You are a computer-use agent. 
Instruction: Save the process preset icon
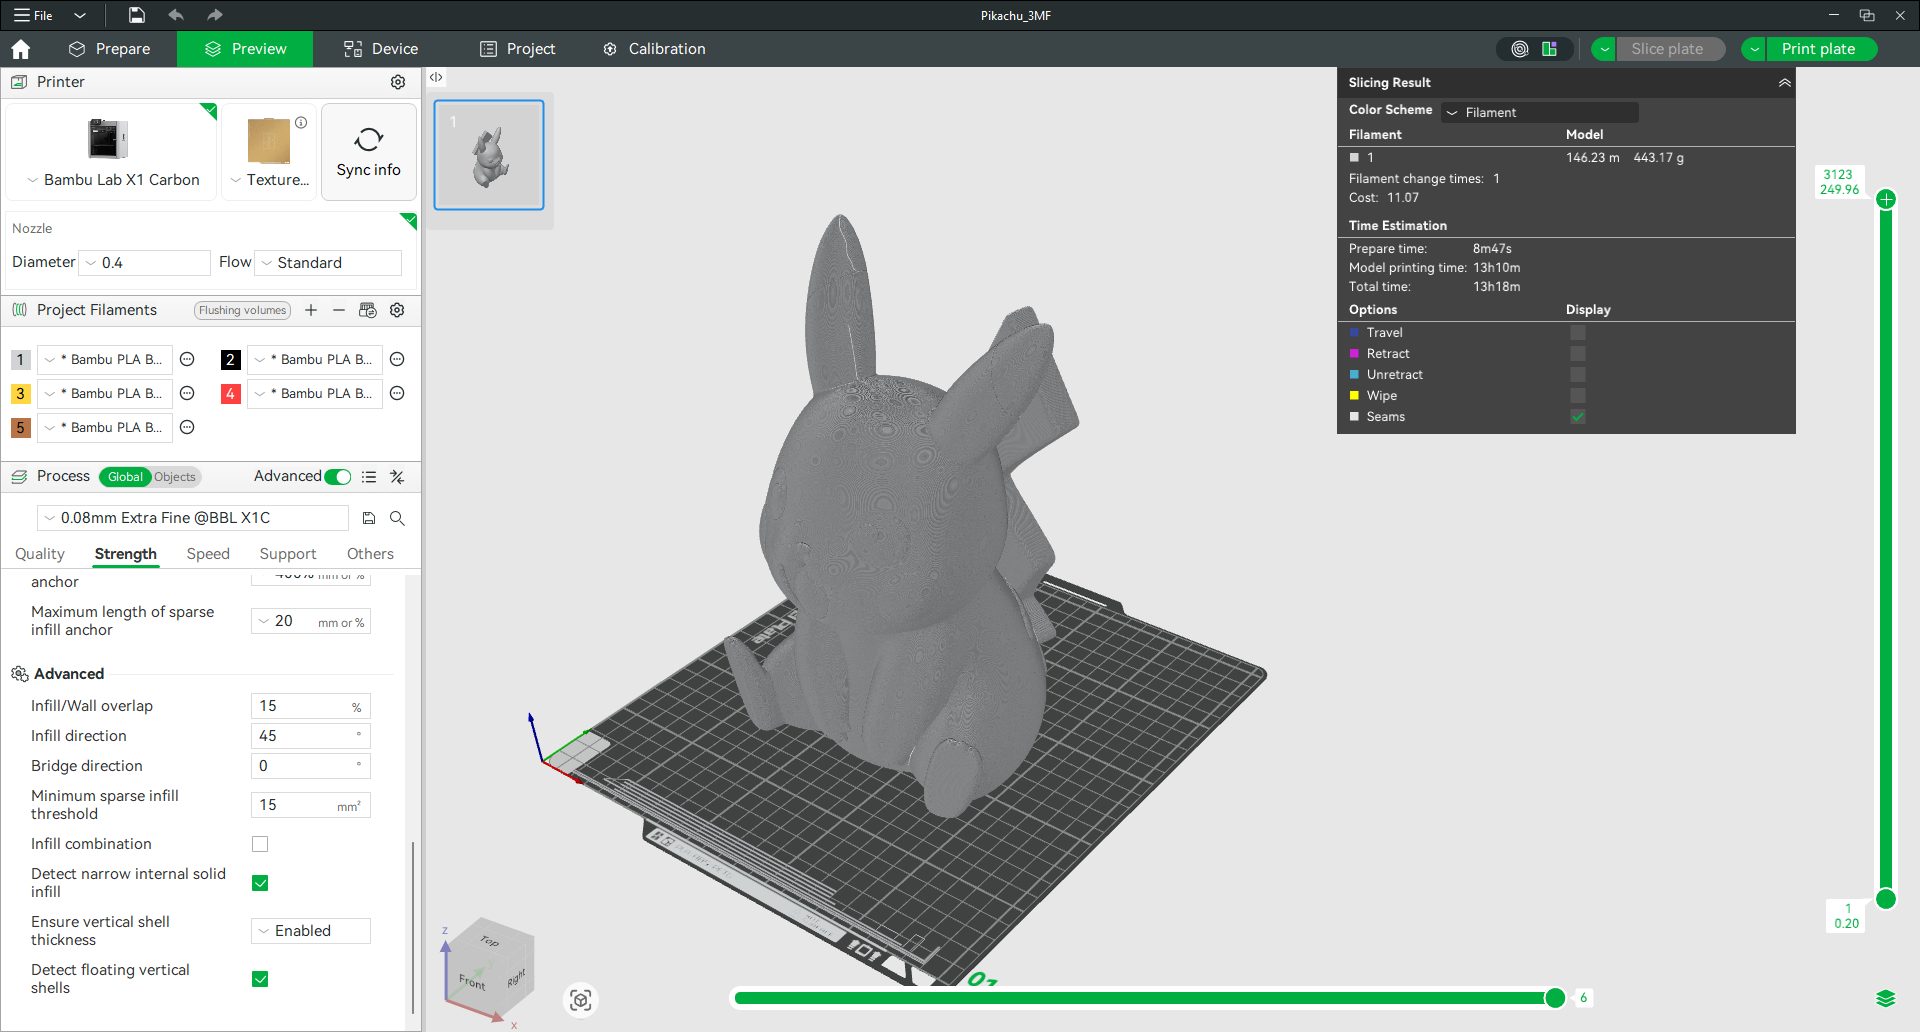pos(369,518)
